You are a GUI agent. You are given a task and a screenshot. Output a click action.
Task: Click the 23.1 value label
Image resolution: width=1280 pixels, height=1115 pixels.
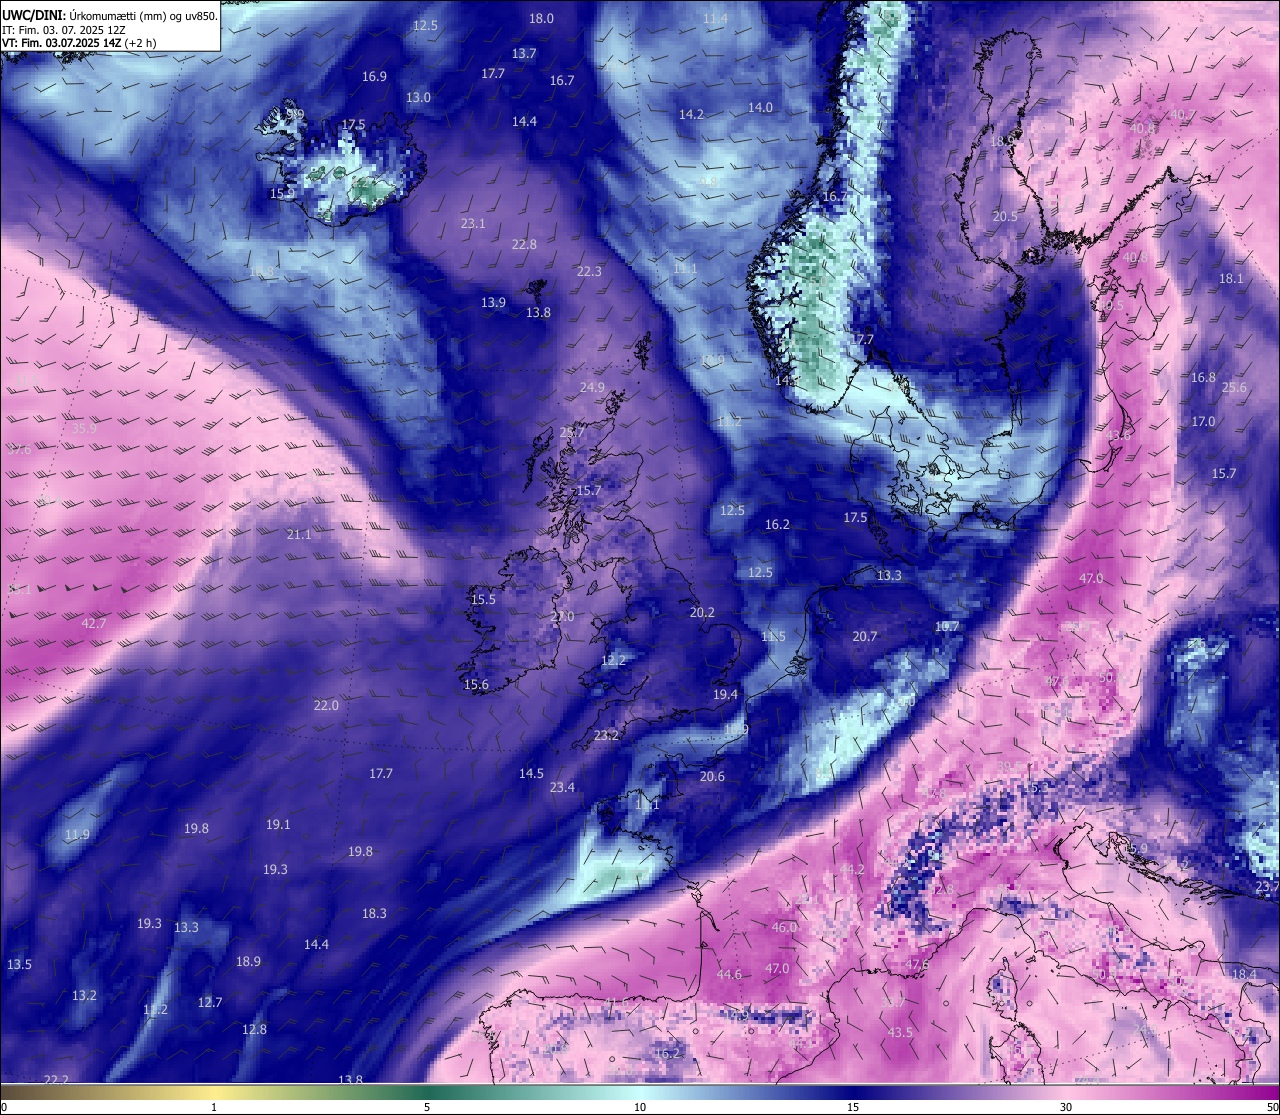473,223
